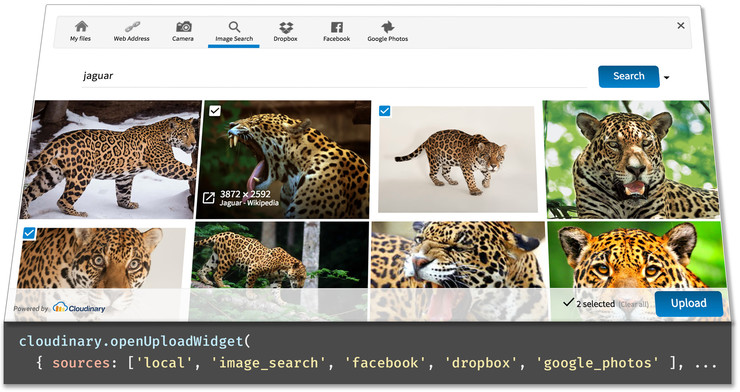Expand the dropdown arrow beside Search

(667, 77)
